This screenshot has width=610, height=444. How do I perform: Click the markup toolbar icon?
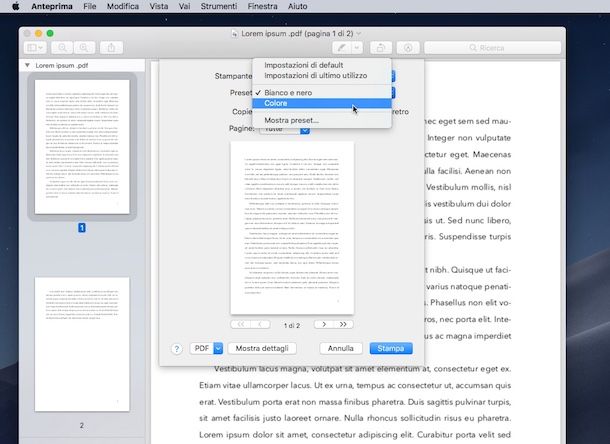408,47
